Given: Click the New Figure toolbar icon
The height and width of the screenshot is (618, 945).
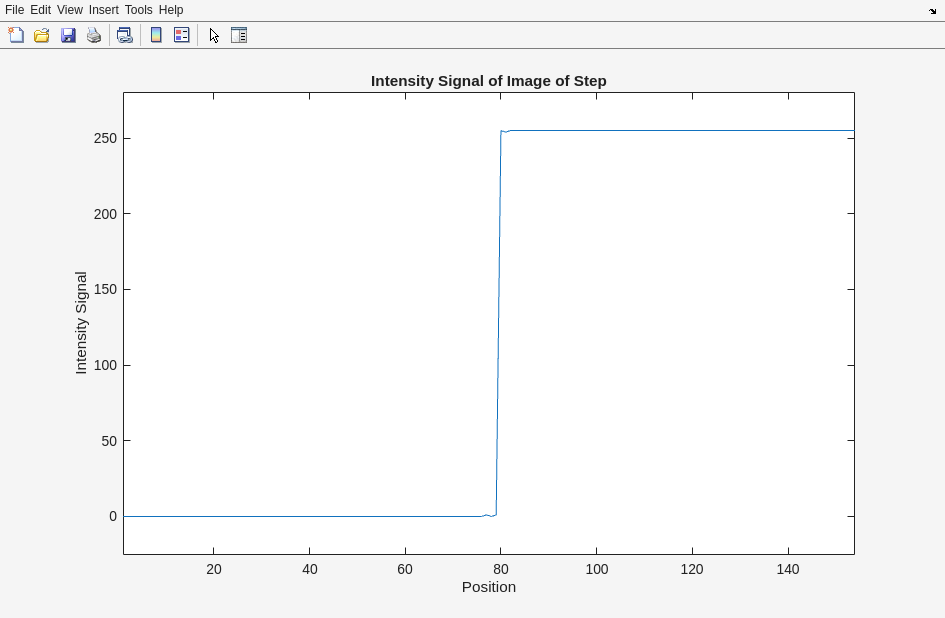Looking at the screenshot, I should pyautogui.click(x=16, y=35).
